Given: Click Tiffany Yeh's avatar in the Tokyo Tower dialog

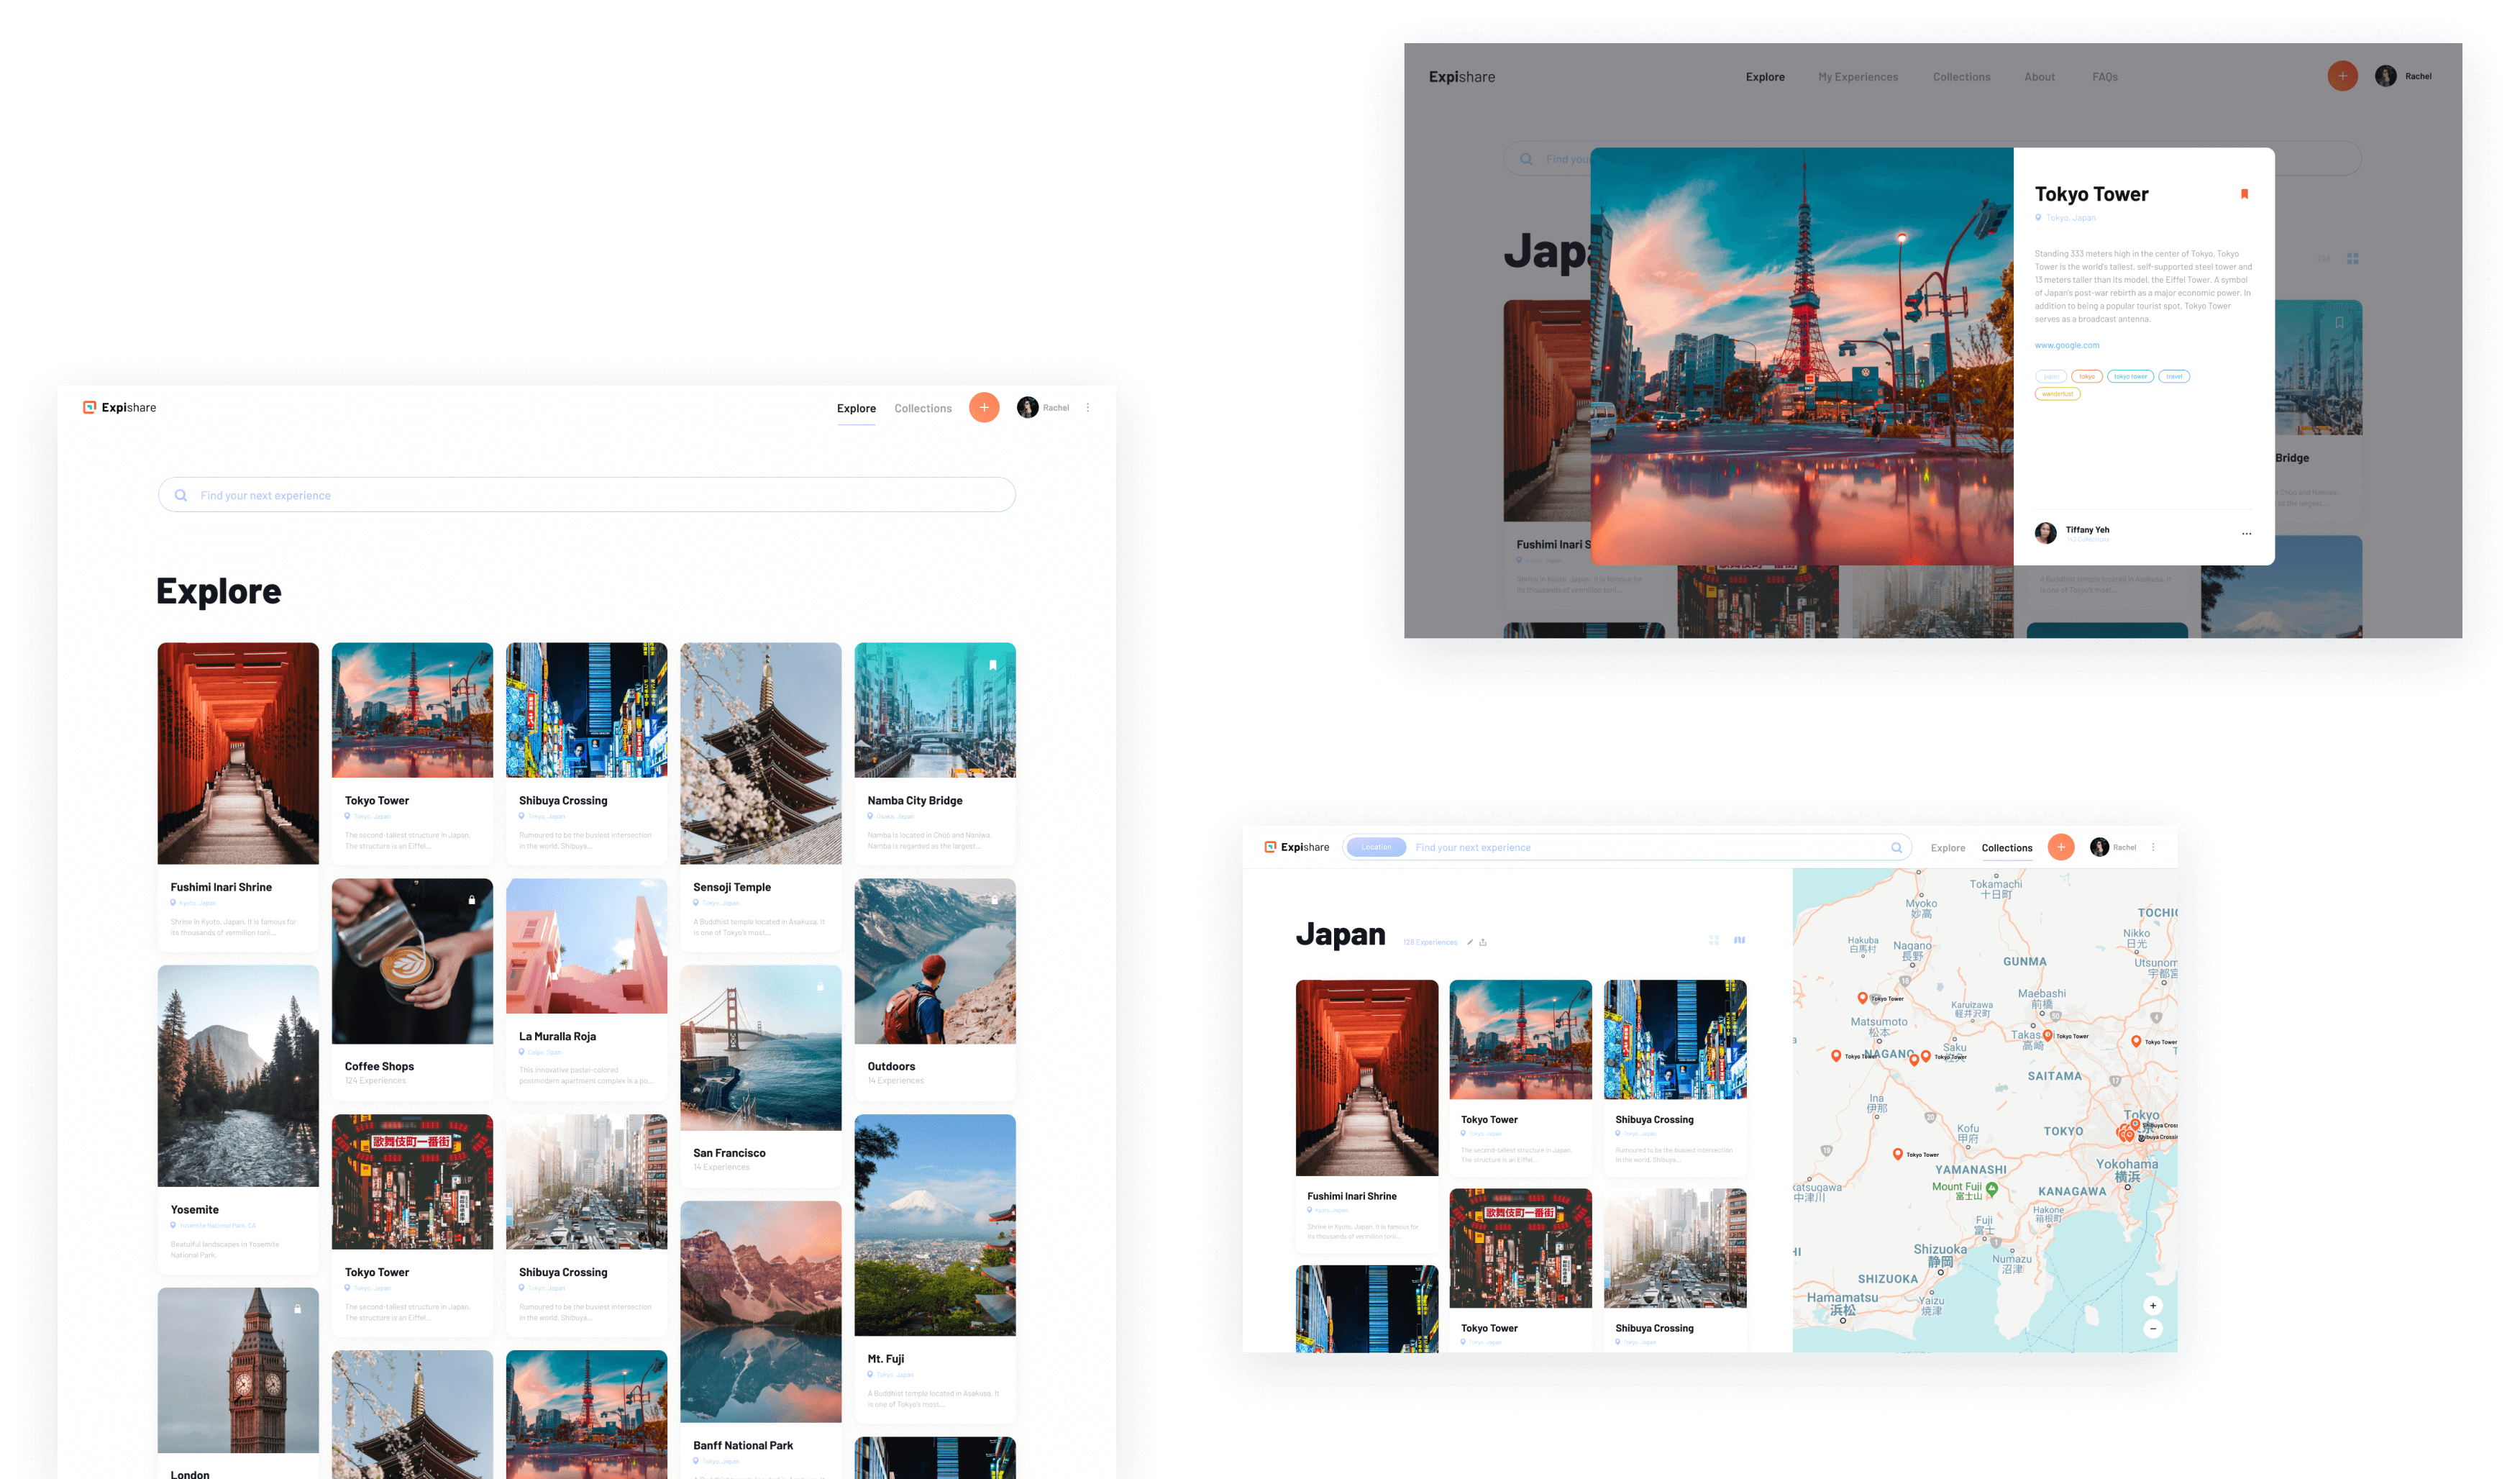Looking at the screenshot, I should click(x=2046, y=533).
